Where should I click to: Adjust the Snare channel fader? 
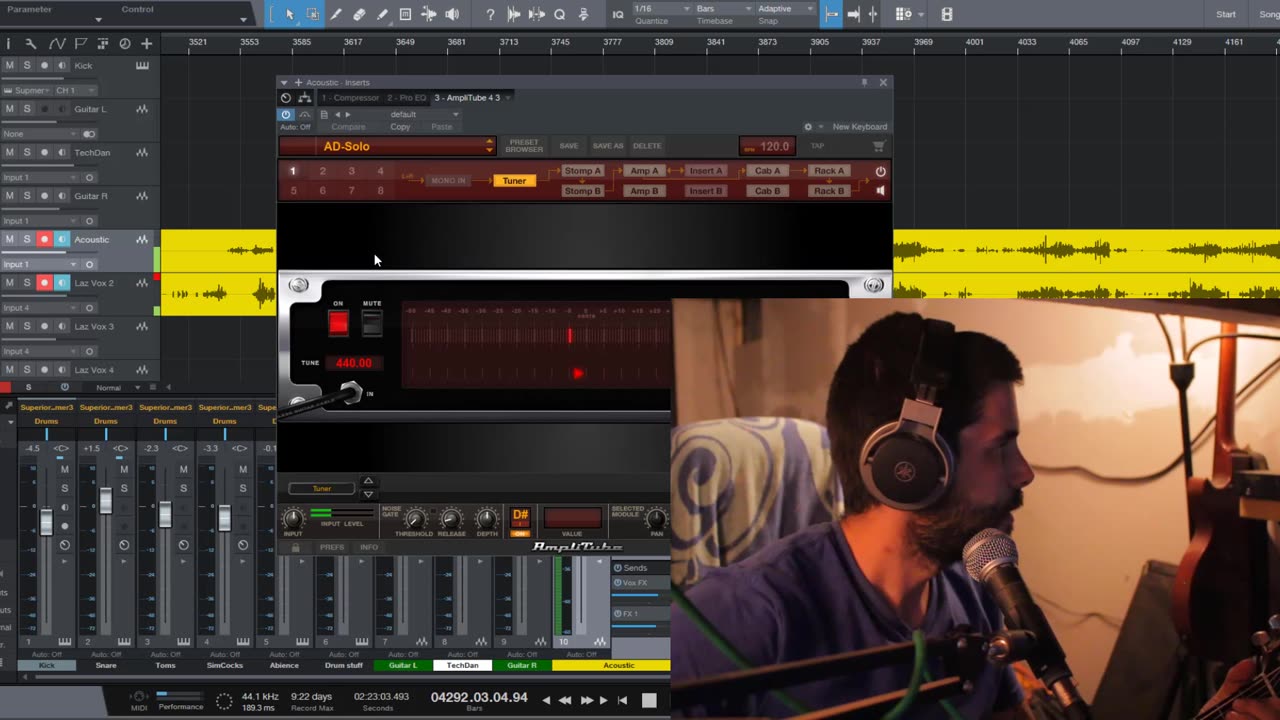coord(105,500)
